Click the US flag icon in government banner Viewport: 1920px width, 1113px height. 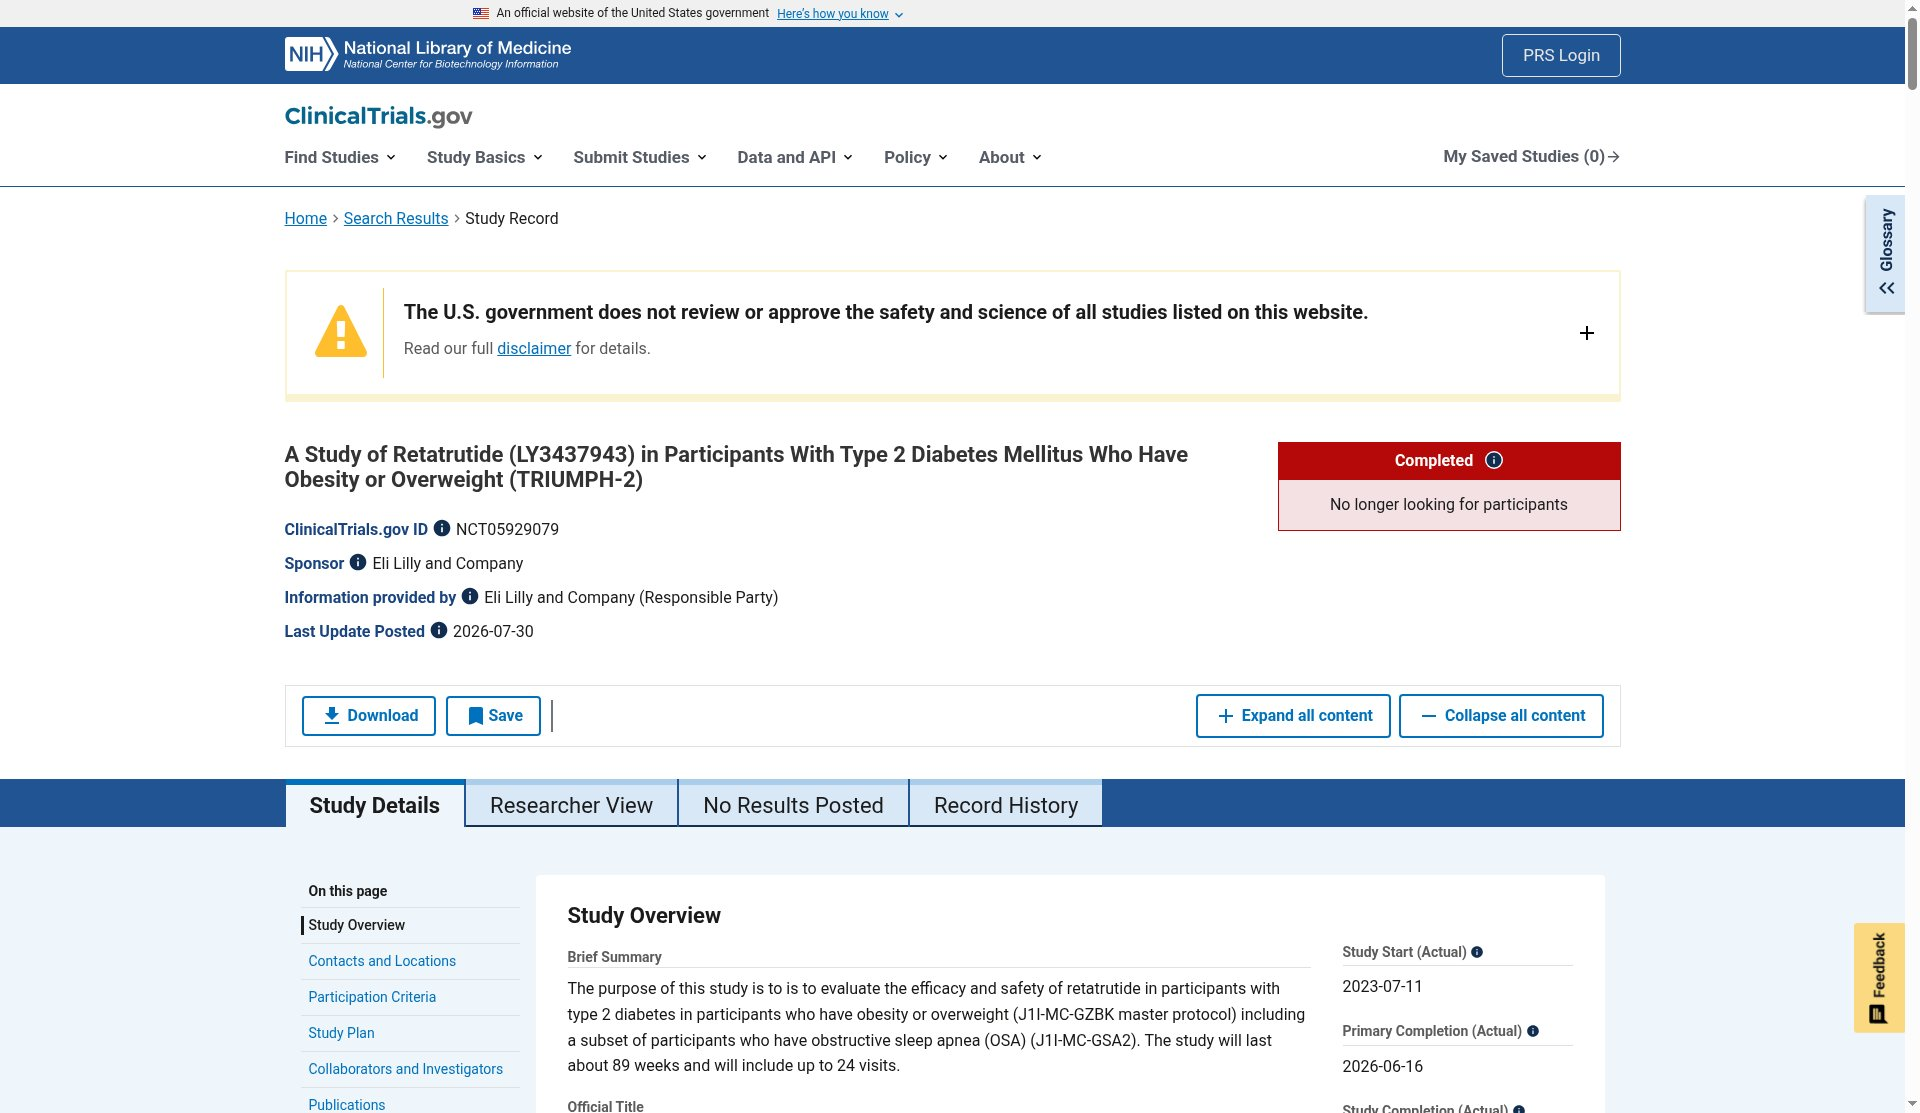[x=481, y=13]
